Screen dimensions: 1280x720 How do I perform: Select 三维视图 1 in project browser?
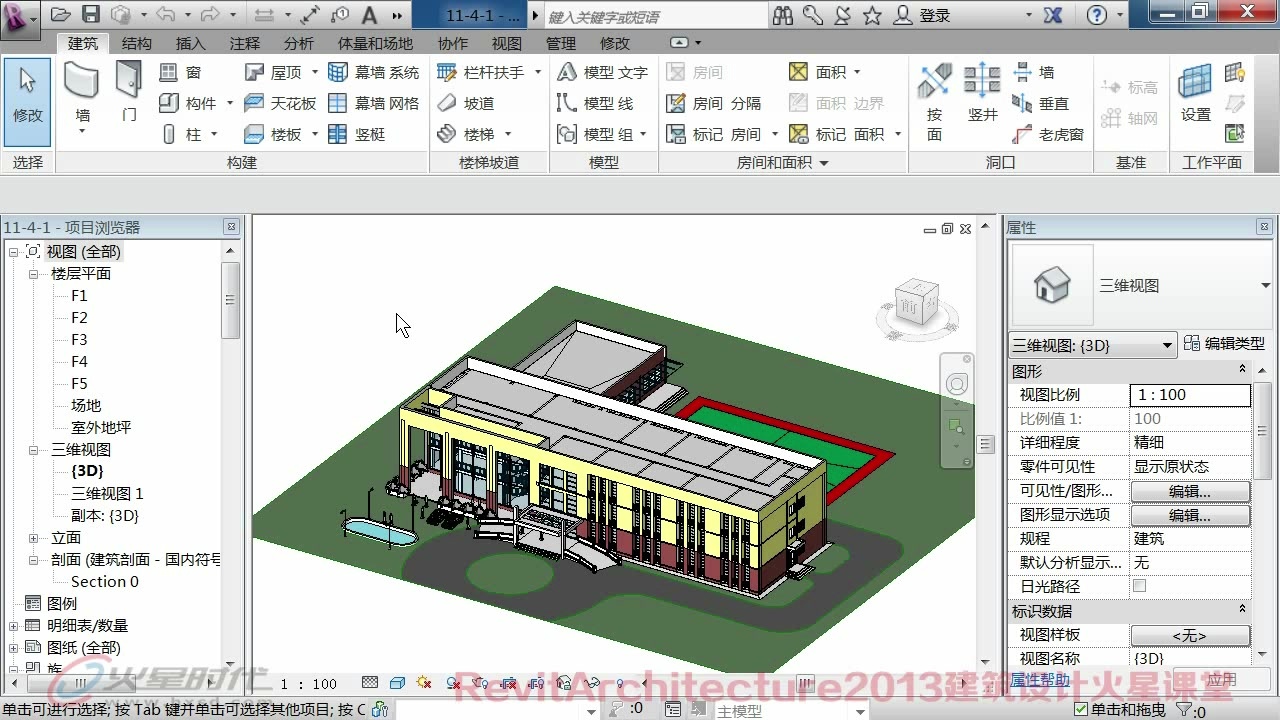pos(107,494)
